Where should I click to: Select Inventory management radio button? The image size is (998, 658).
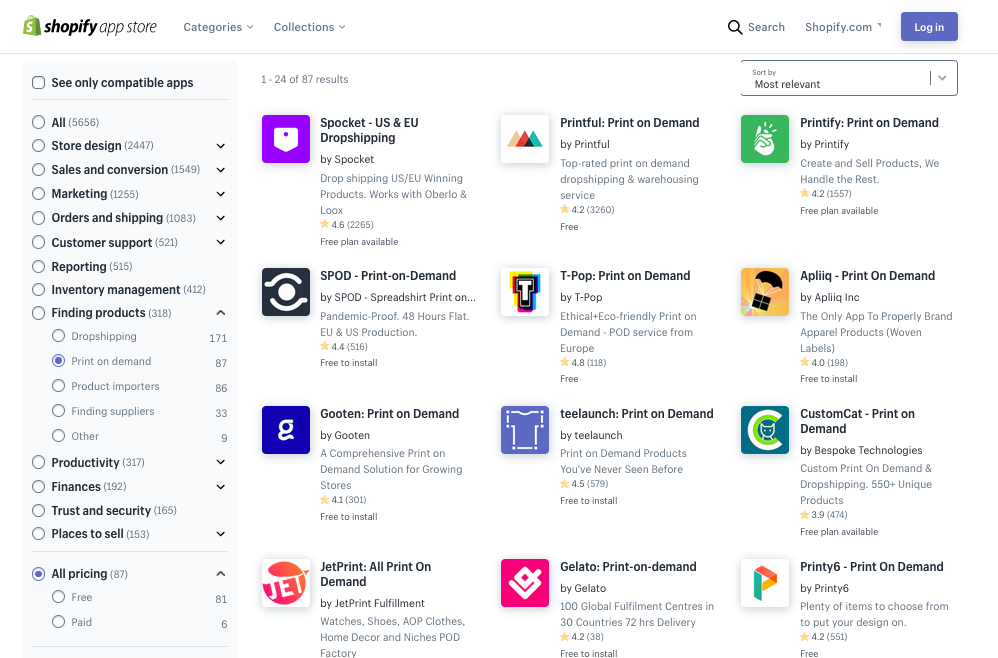tap(39, 290)
